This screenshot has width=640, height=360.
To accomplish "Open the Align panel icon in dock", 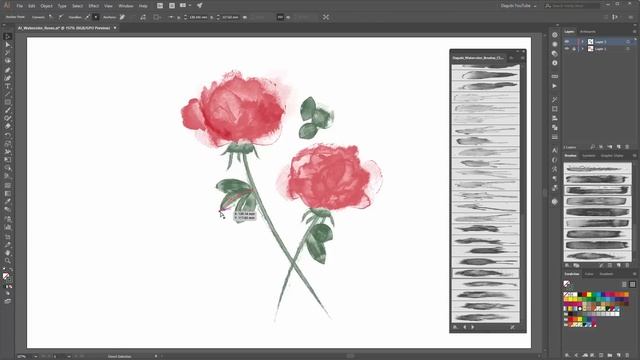I will coord(555,118).
